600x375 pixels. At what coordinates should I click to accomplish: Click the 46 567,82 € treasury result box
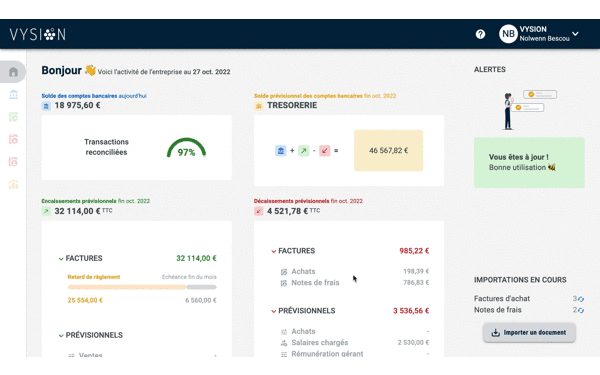388,150
